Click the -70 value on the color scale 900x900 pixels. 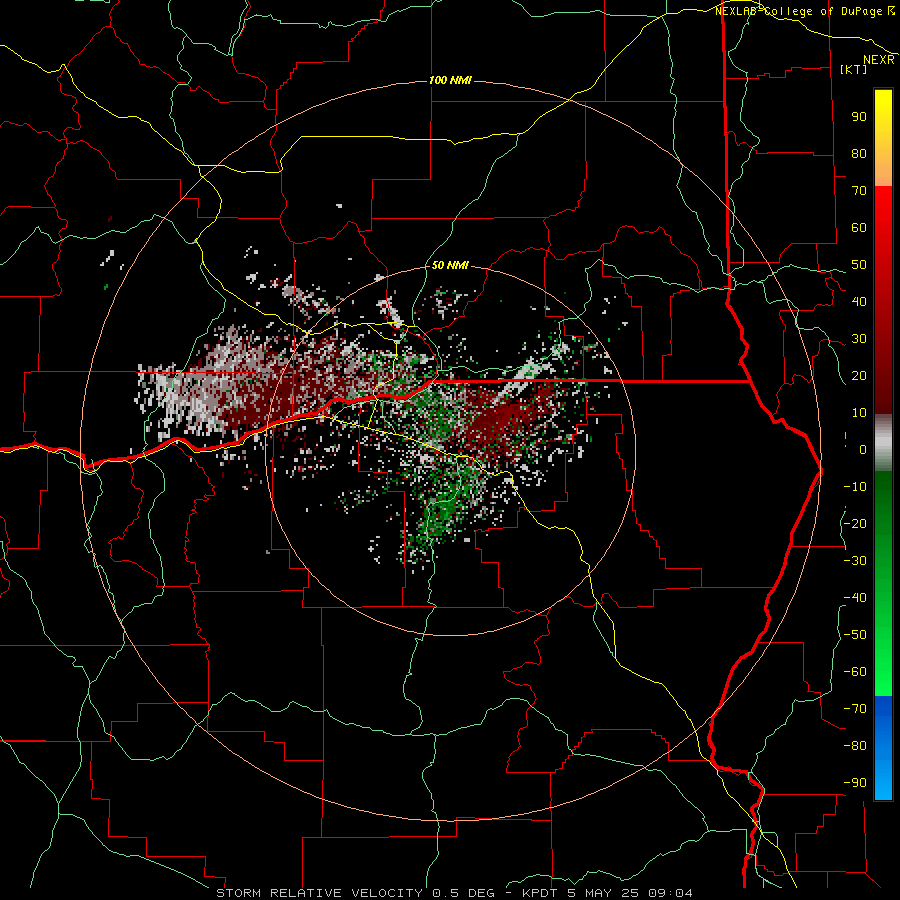click(x=855, y=709)
